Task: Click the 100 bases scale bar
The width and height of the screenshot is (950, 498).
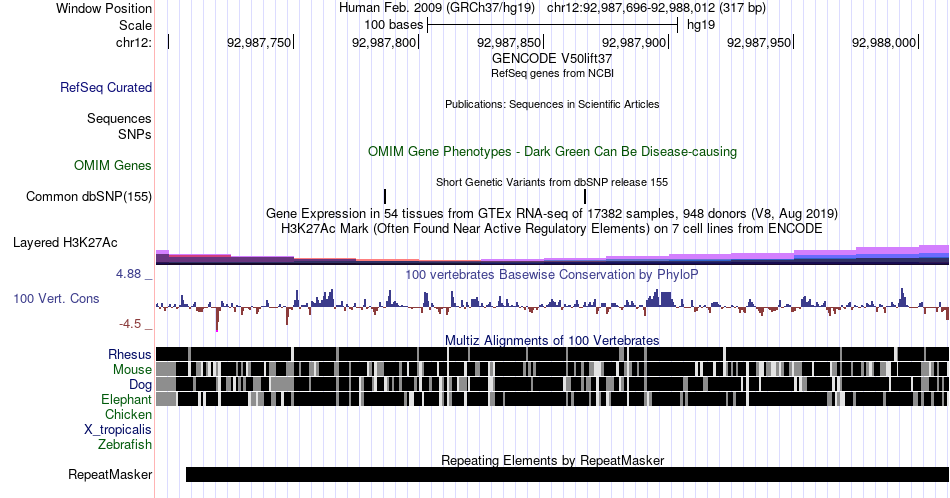Action: click(x=552, y=25)
